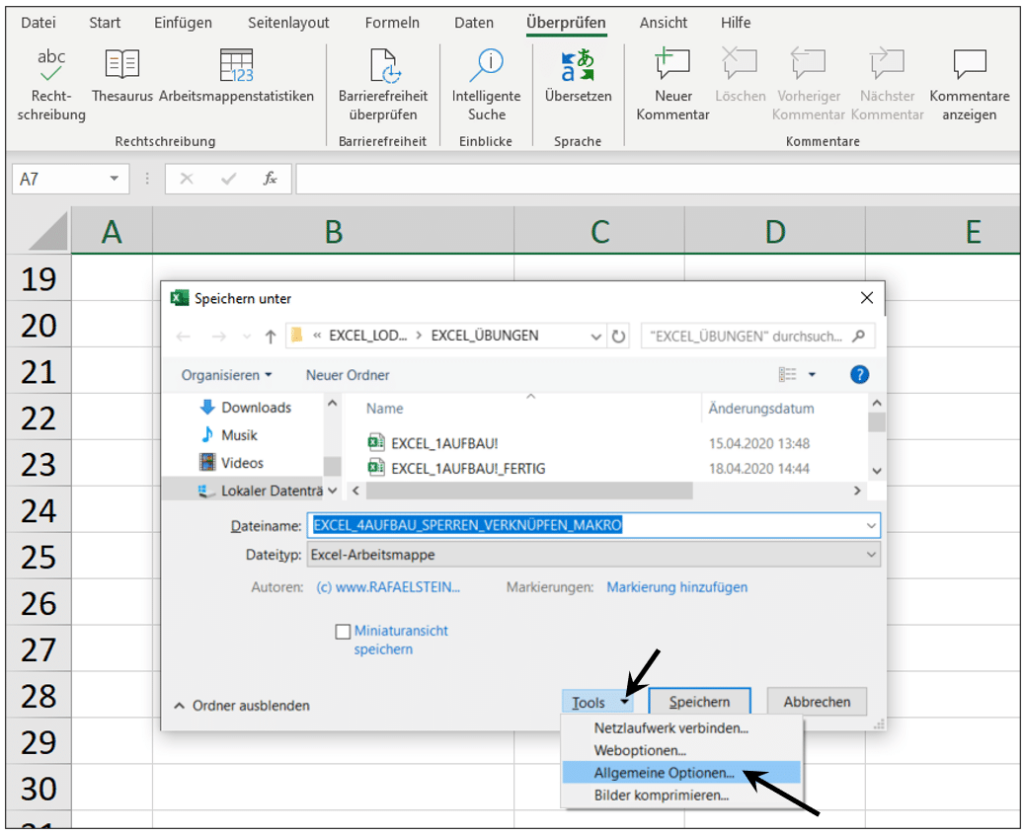
Task: Choose Netzlaufwerk verbinden menu item
Action: [x=681, y=728]
